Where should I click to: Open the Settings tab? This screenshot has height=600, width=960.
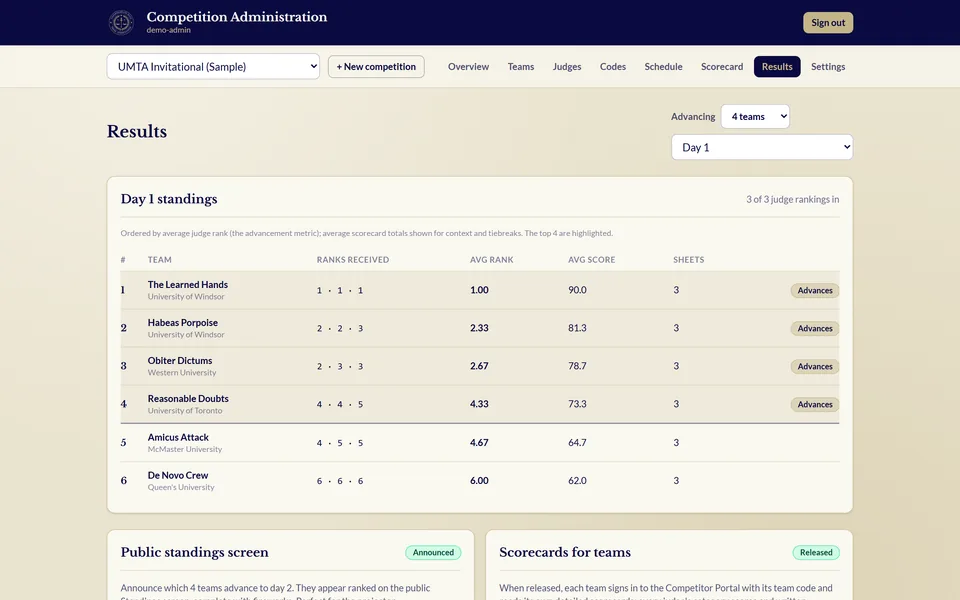tap(828, 67)
